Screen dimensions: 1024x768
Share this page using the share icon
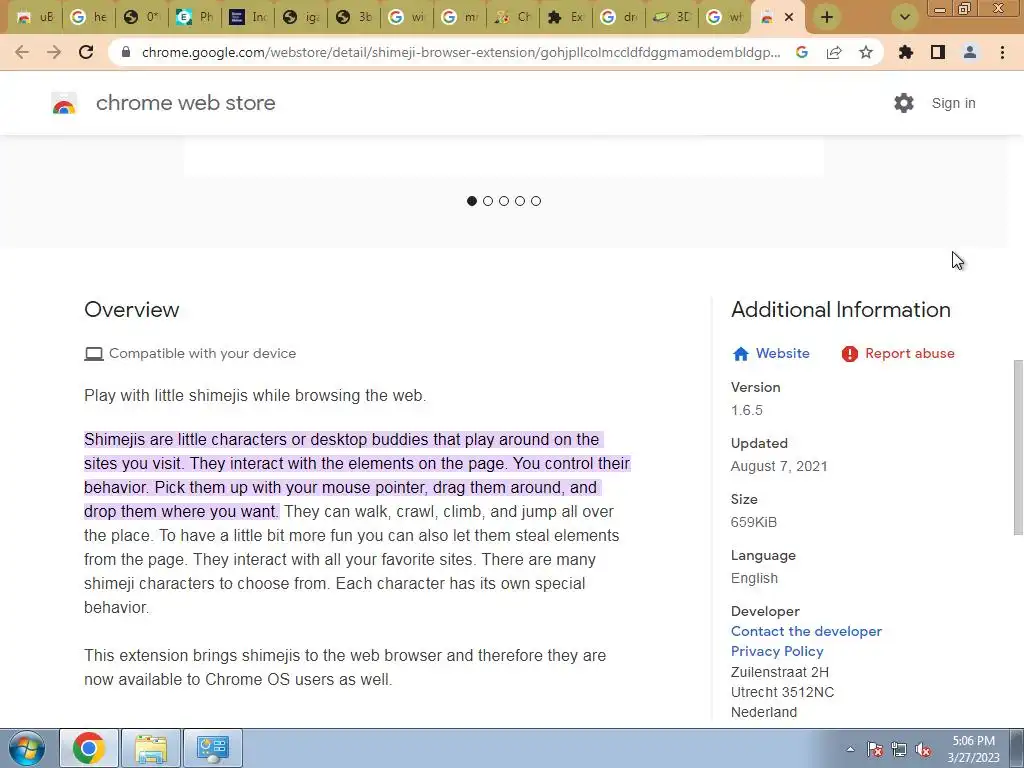click(x=834, y=52)
